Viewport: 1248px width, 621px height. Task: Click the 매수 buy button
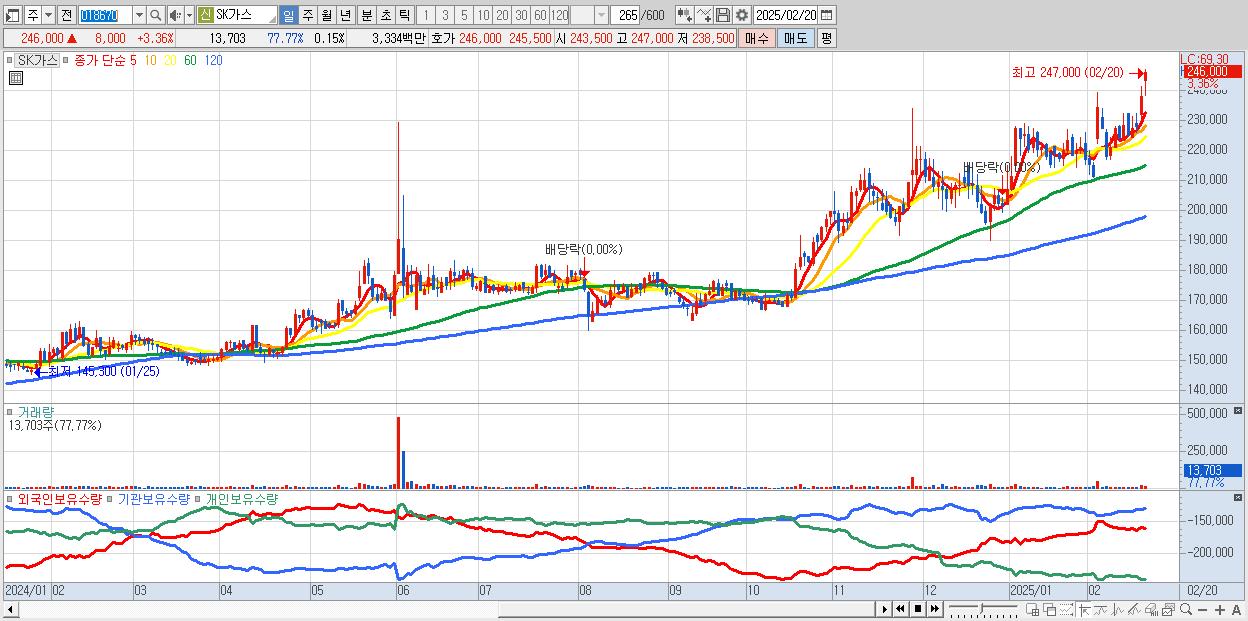[x=757, y=38]
